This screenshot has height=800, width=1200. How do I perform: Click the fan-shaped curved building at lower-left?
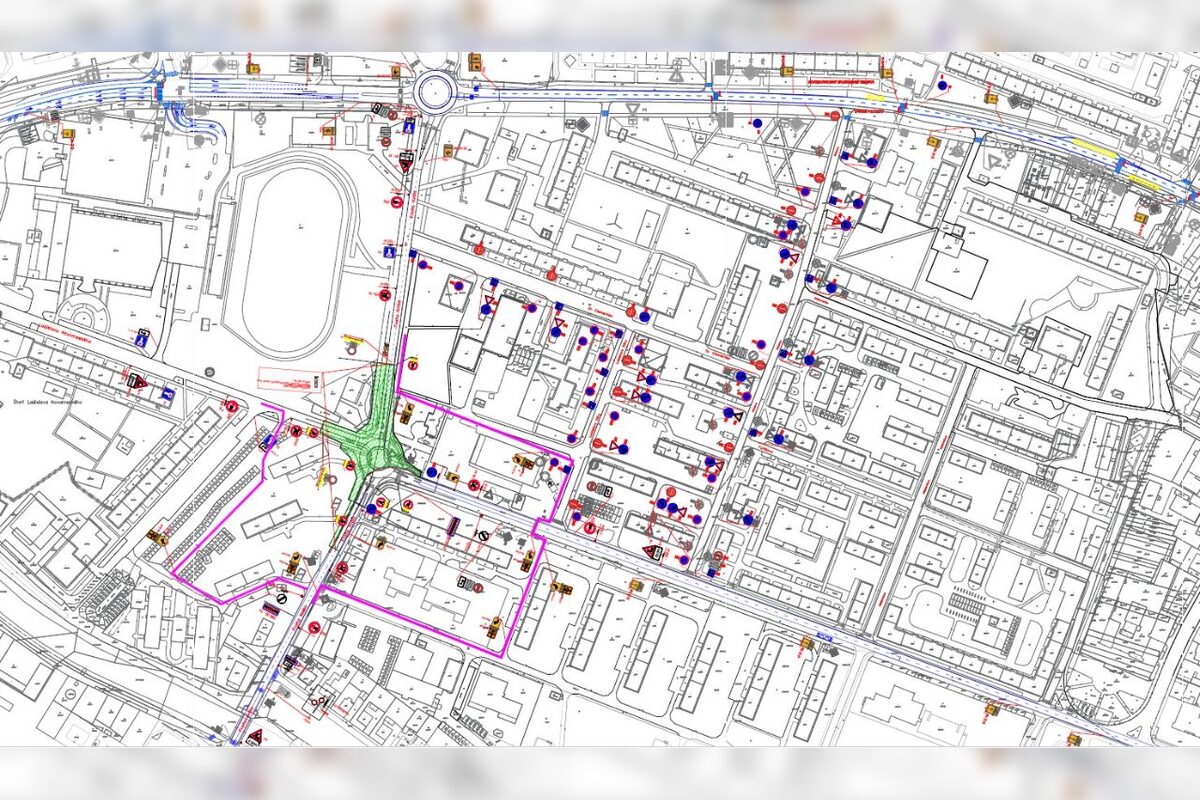(104, 600)
